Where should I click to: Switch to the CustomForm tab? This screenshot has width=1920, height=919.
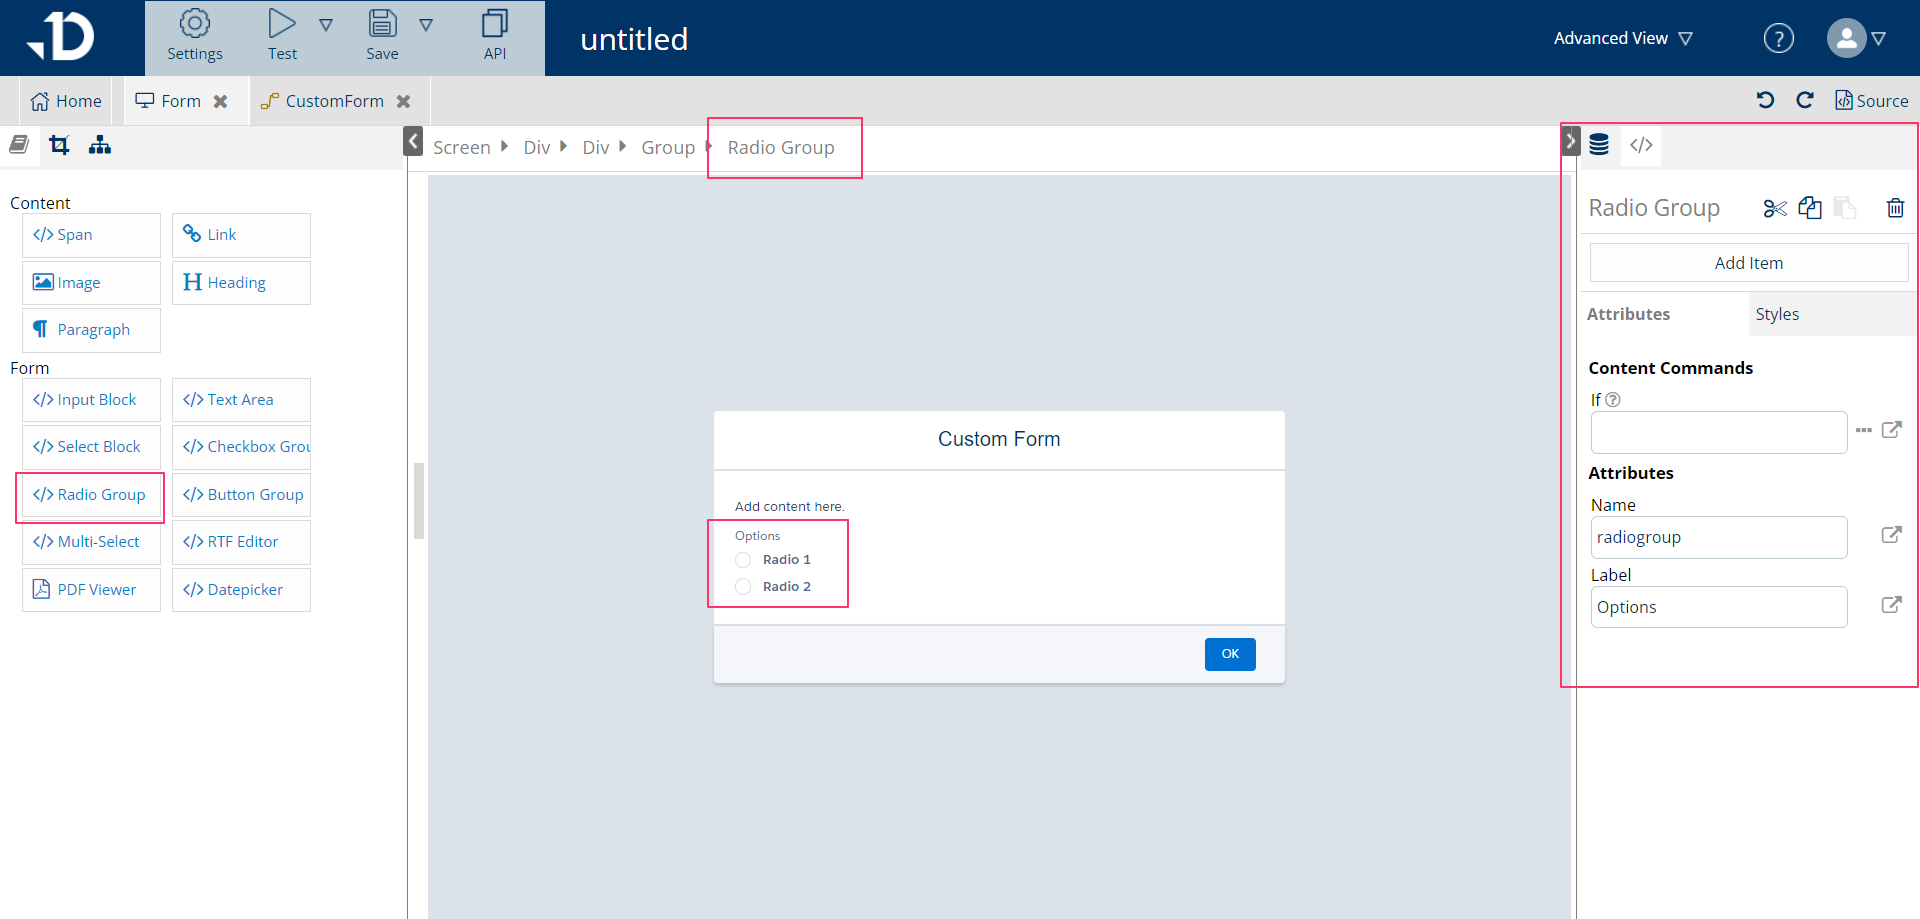tap(334, 101)
